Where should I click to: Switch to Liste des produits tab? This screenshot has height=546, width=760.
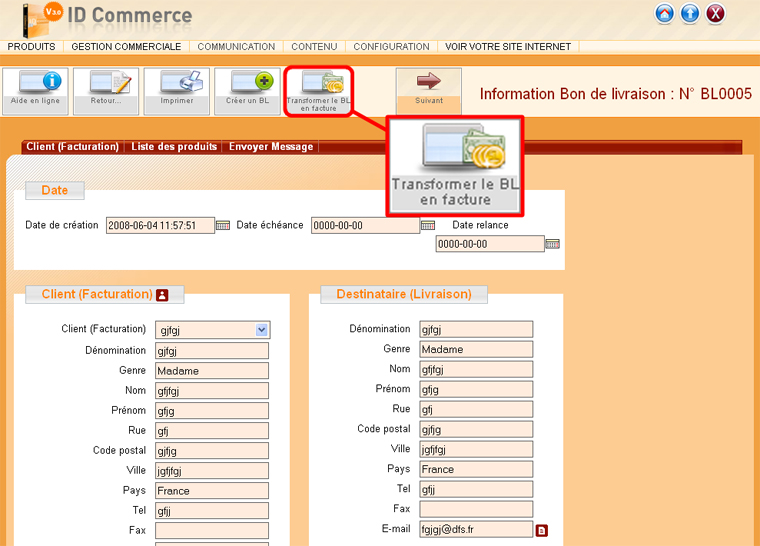(x=174, y=146)
